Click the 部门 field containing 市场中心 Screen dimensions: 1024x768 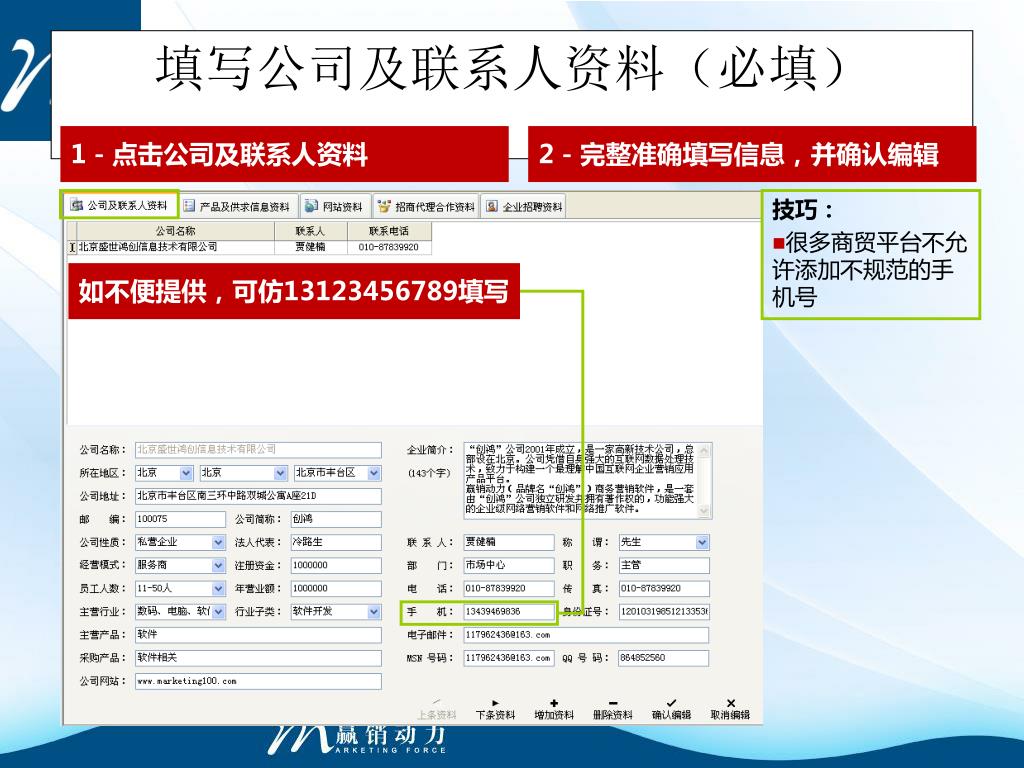coord(509,565)
